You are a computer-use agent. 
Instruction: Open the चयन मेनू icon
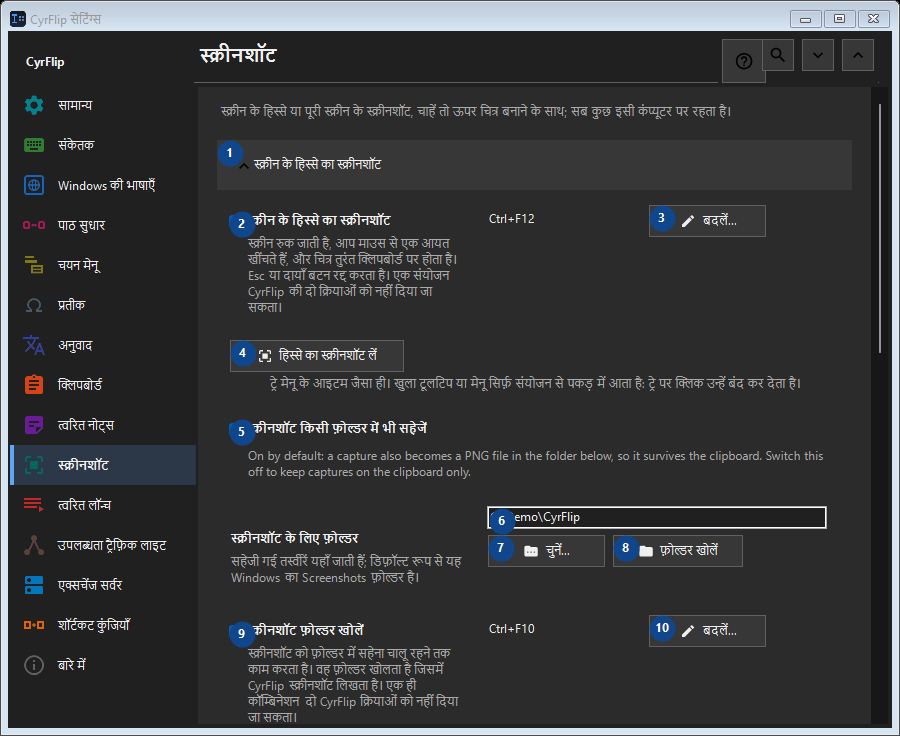click(34, 265)
